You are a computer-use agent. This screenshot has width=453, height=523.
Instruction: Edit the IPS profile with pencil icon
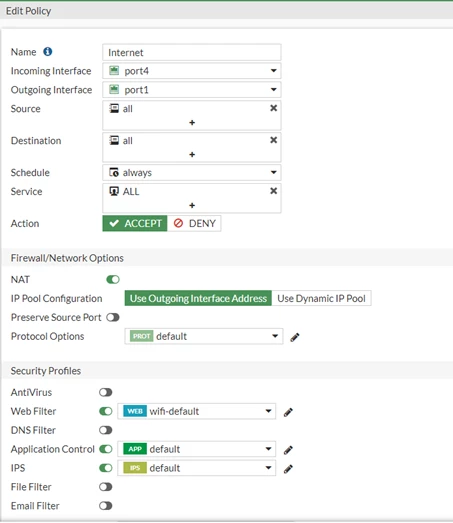coord(288,469)
